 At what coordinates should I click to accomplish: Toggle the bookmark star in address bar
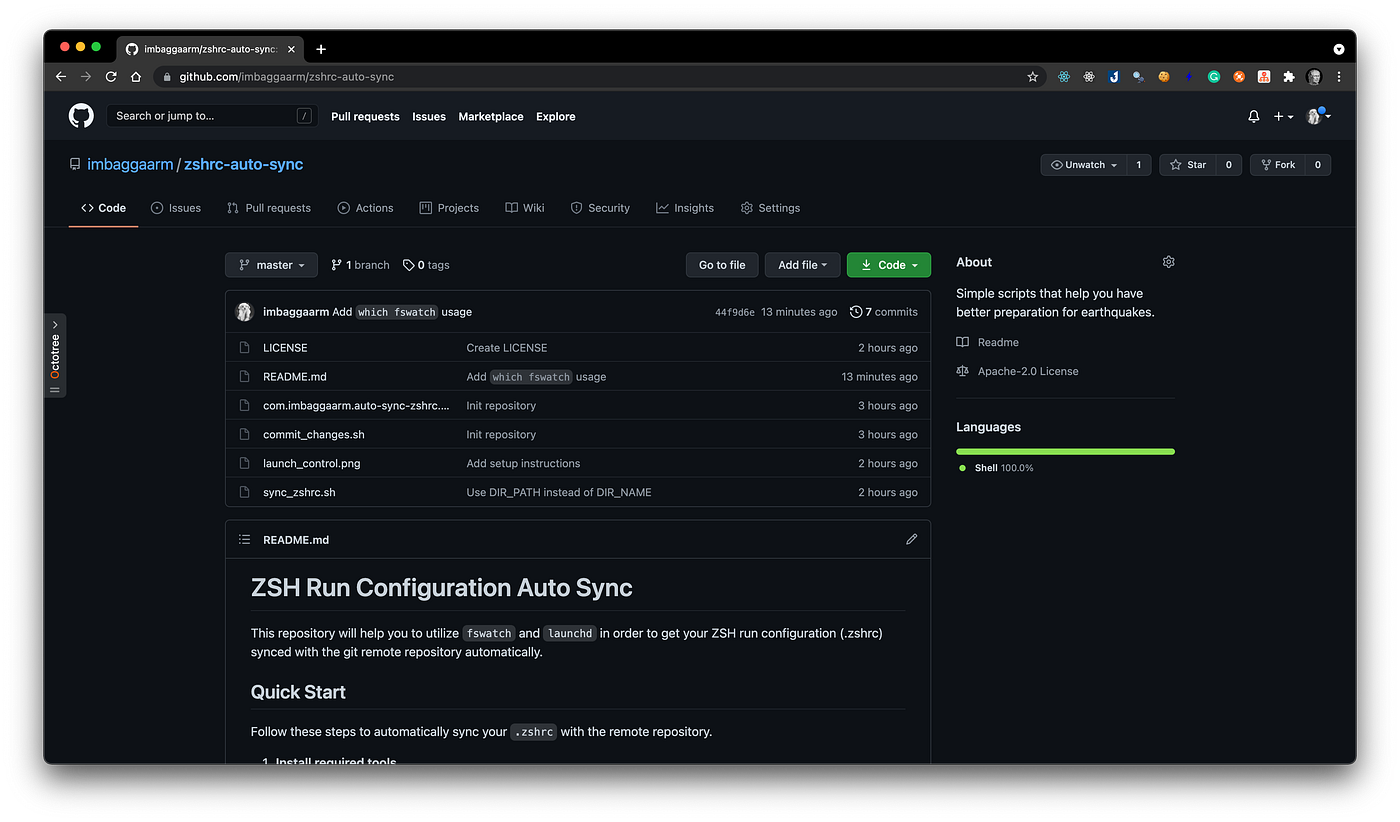click(1032, 76)
